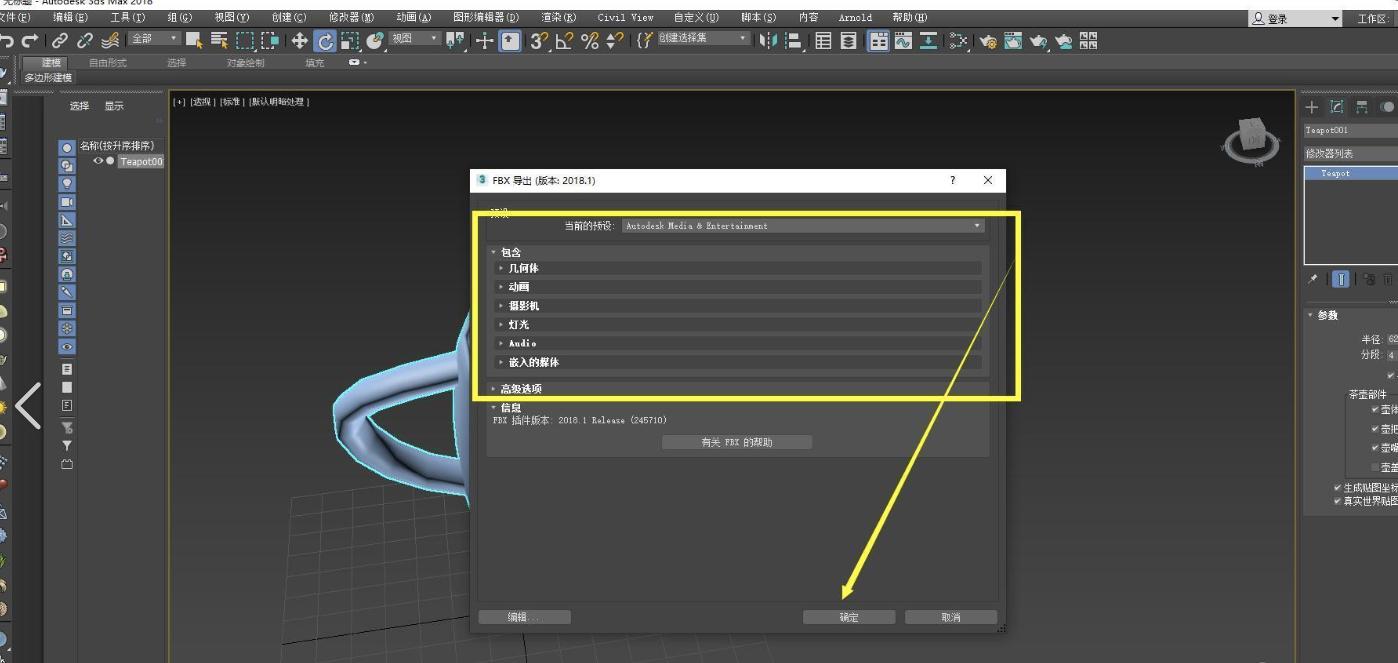Open the Create panel plus icon
This screenshot has height=663, width=1398.
pyautogui.click(x=1312, y=107)
